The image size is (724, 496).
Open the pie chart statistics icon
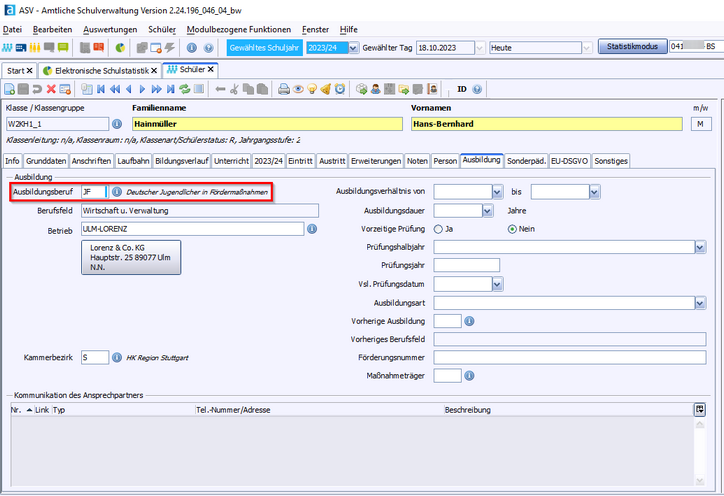[x=120, y=48]
